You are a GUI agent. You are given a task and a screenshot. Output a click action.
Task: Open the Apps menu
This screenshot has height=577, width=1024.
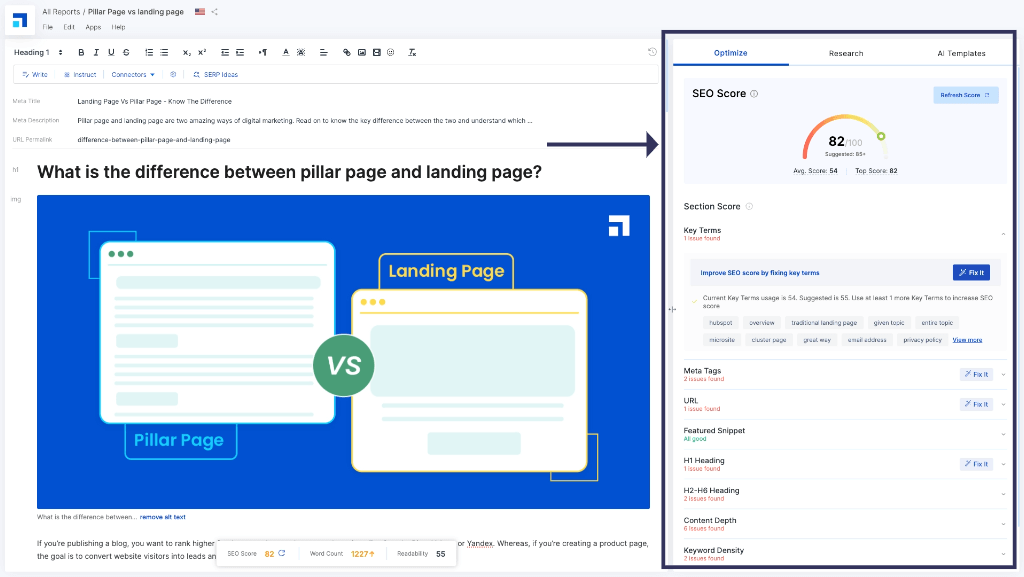click(x=93, y=27)
